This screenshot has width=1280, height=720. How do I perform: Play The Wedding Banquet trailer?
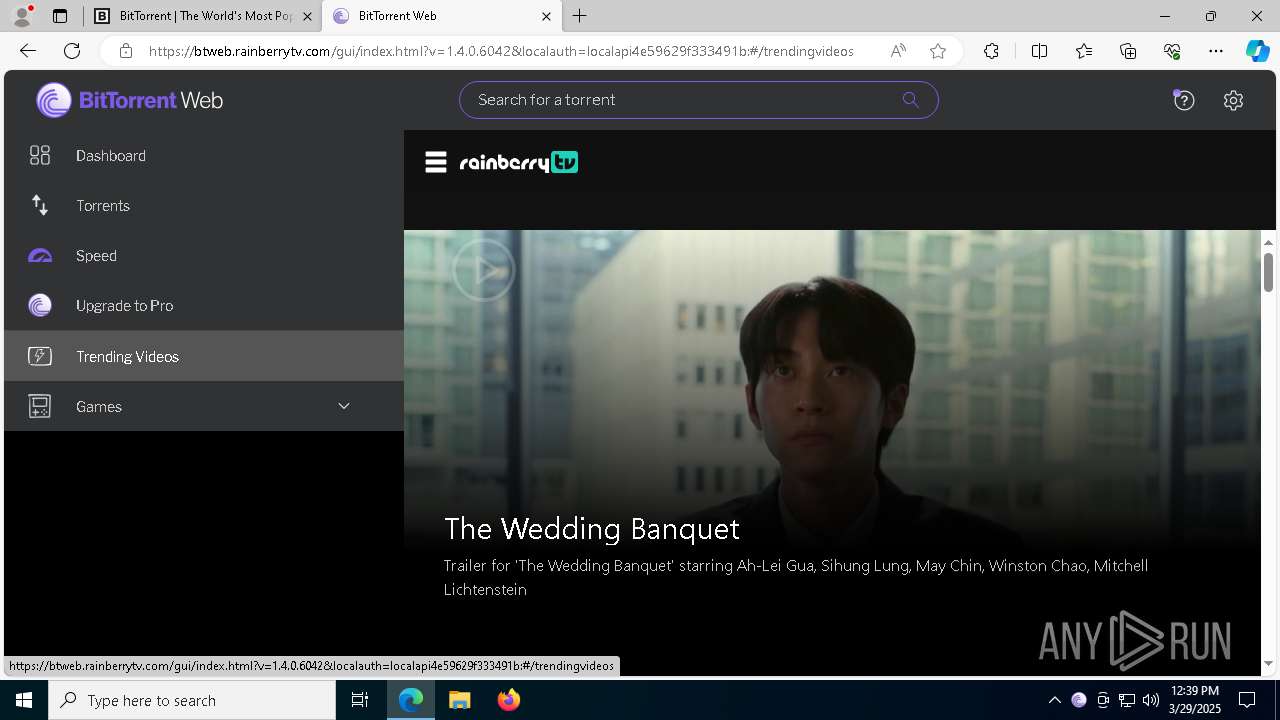pos(483,270)
